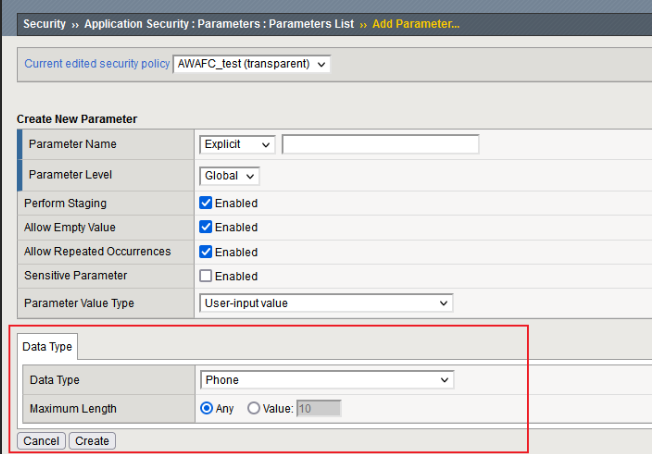Open the AWAFC_test security policy dropdown
Screen dimensions: 652x454
[x=251, y=64]
